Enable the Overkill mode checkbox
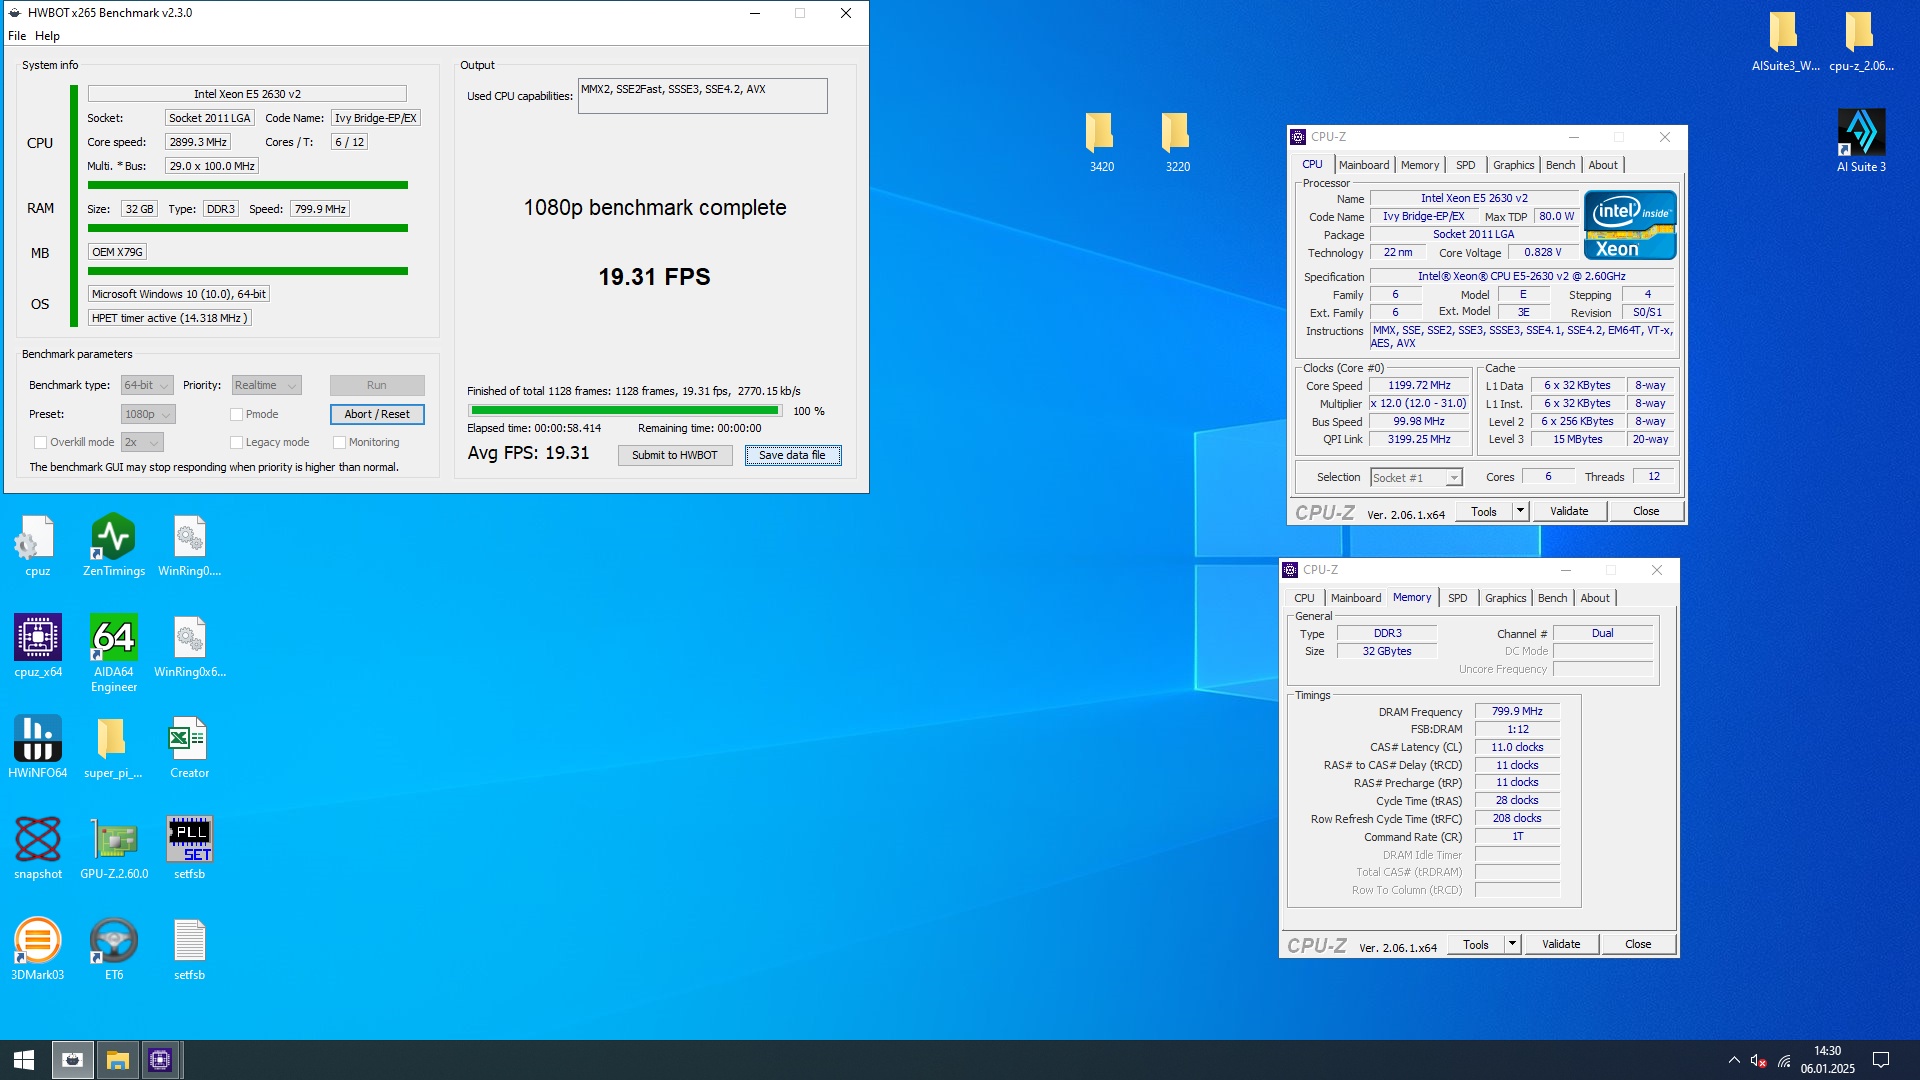Viewport: 1920px width, 1080px height. (x=40, y=442)
